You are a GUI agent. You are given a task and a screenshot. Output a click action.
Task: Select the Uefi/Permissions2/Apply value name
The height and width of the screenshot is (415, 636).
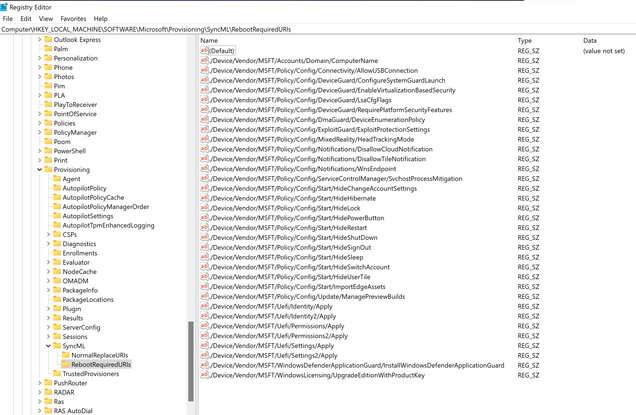(x=279, y=336)
